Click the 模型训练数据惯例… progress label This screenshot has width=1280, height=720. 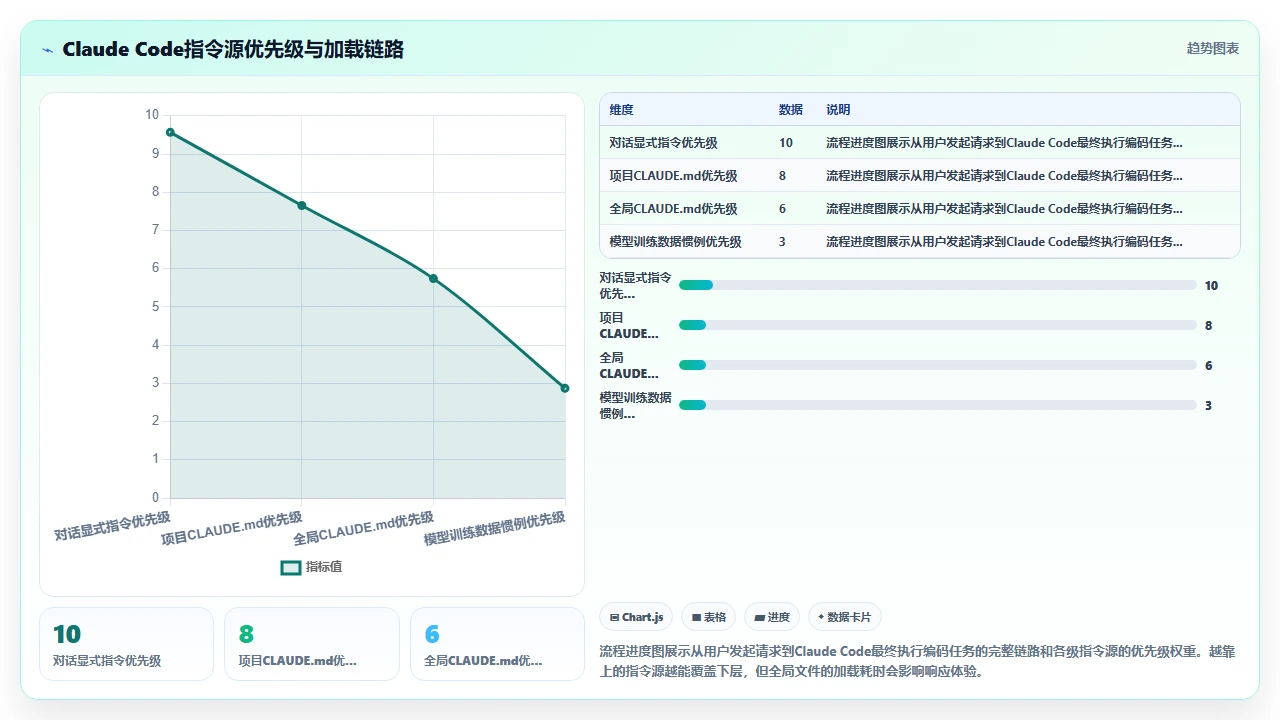click(x=635, y=405)
